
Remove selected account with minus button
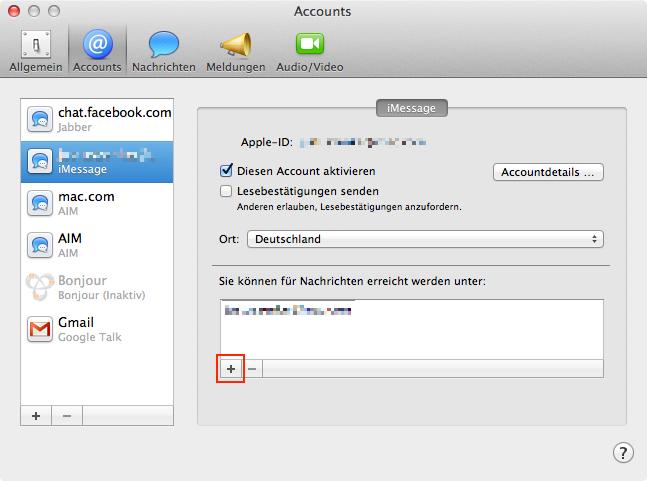(x=67, y=416)
